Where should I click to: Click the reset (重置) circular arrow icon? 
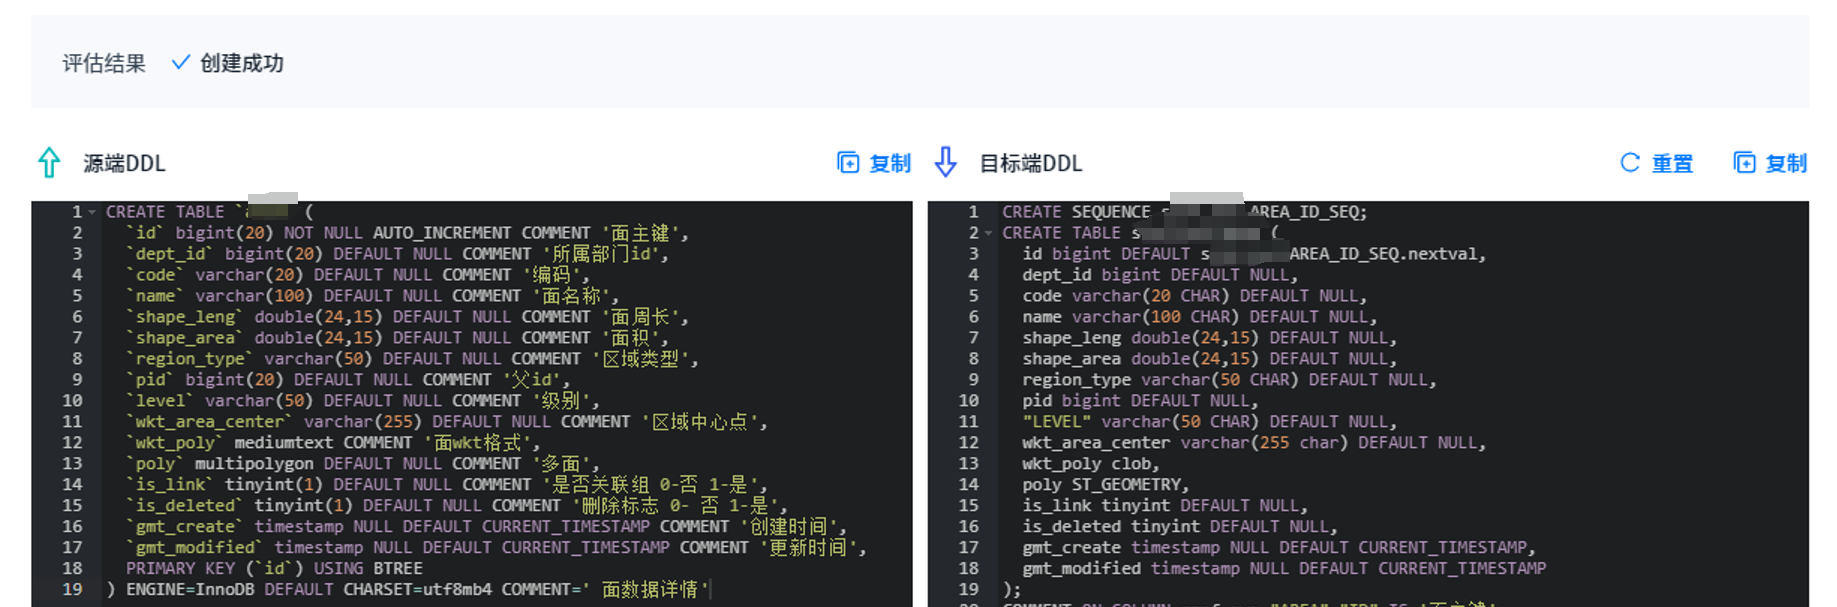click(x=1630, y=163)
